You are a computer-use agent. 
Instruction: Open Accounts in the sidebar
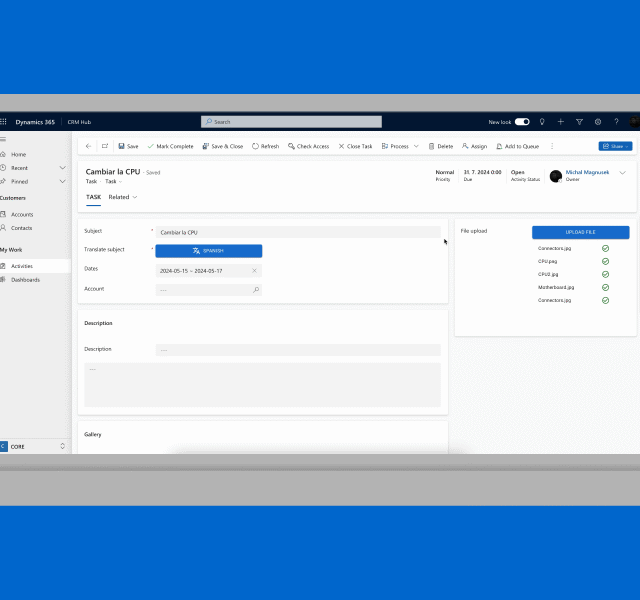pyautogui.click(x=22, y=214)
